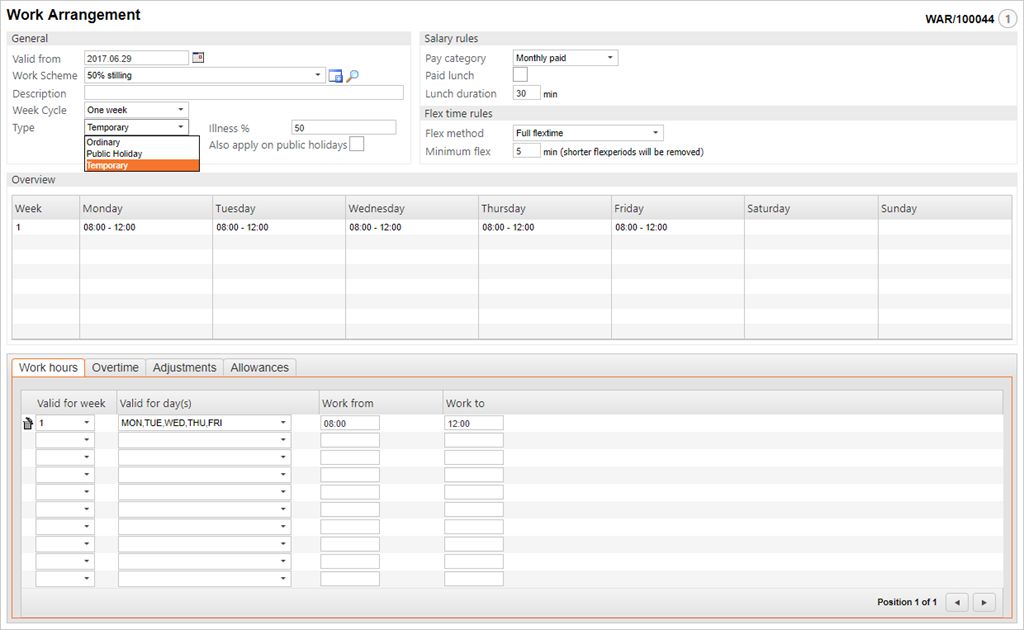Click the Work Scheme magnifier search icon

pos(352,76)
